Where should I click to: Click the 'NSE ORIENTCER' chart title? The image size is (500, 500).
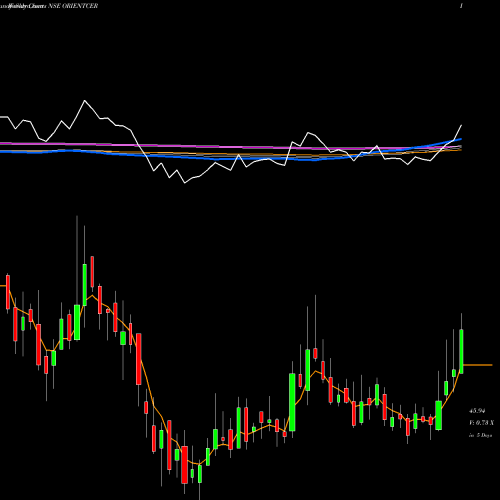[73, 6]
